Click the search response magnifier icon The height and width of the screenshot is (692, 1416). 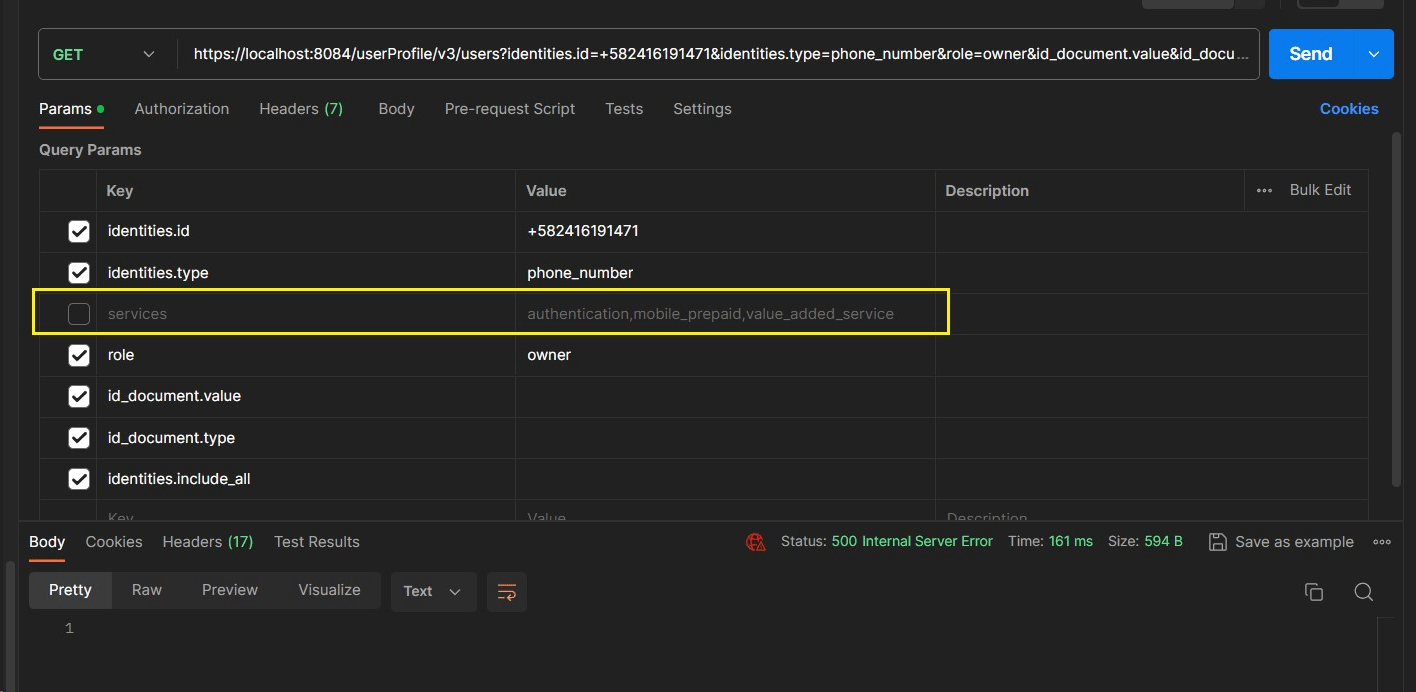click(x=1363, y=592)
